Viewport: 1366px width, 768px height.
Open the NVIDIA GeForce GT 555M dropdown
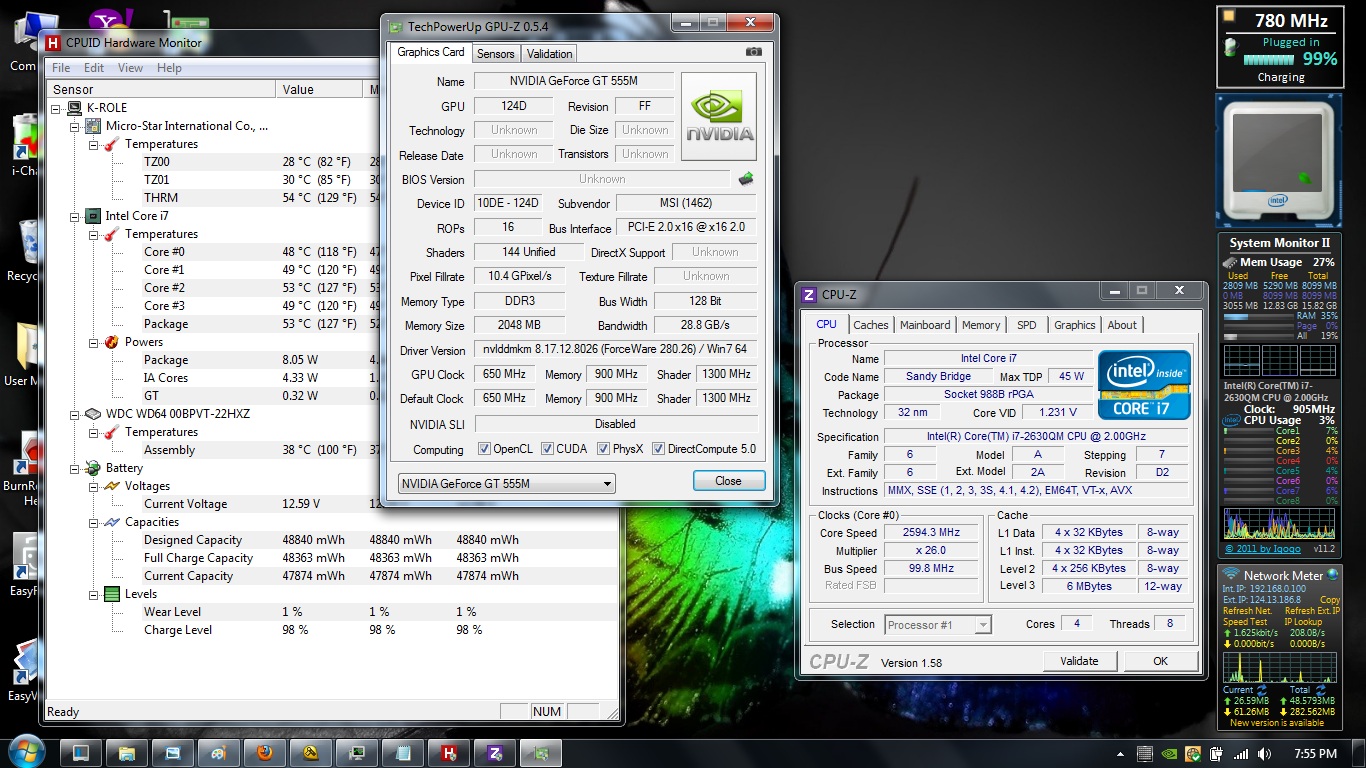[x=506, y=483]
